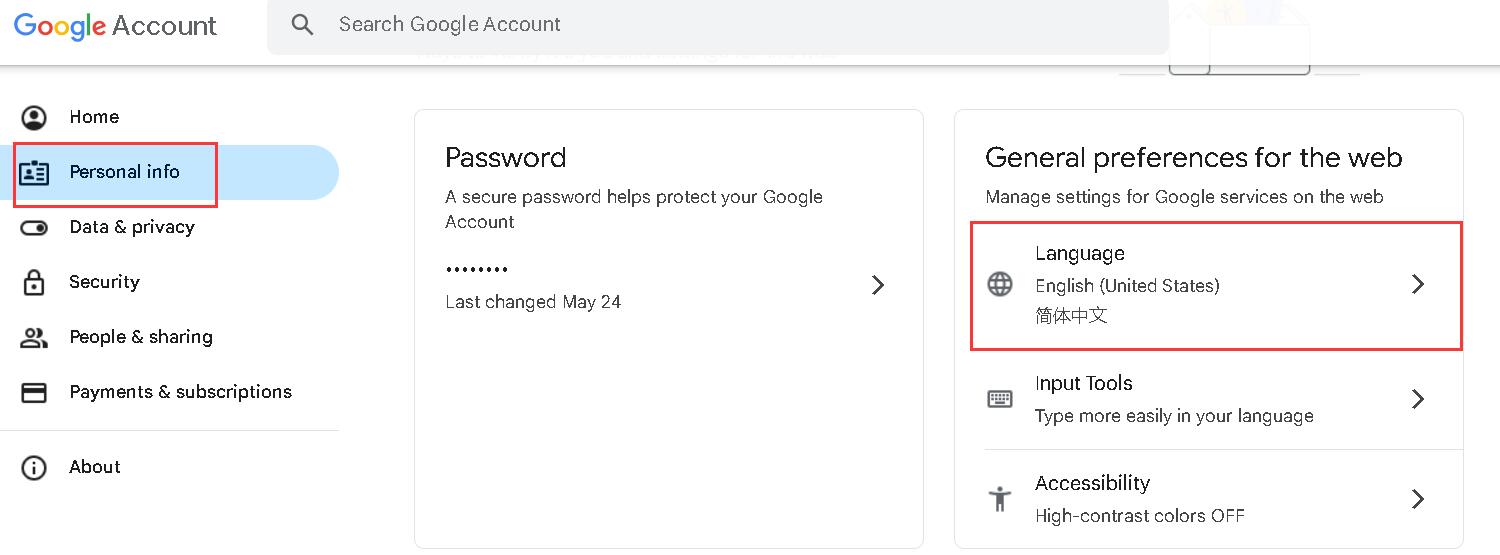Click the People & sharing icon
Viewport: 1500px width, 555px height.
click(34, 338)
